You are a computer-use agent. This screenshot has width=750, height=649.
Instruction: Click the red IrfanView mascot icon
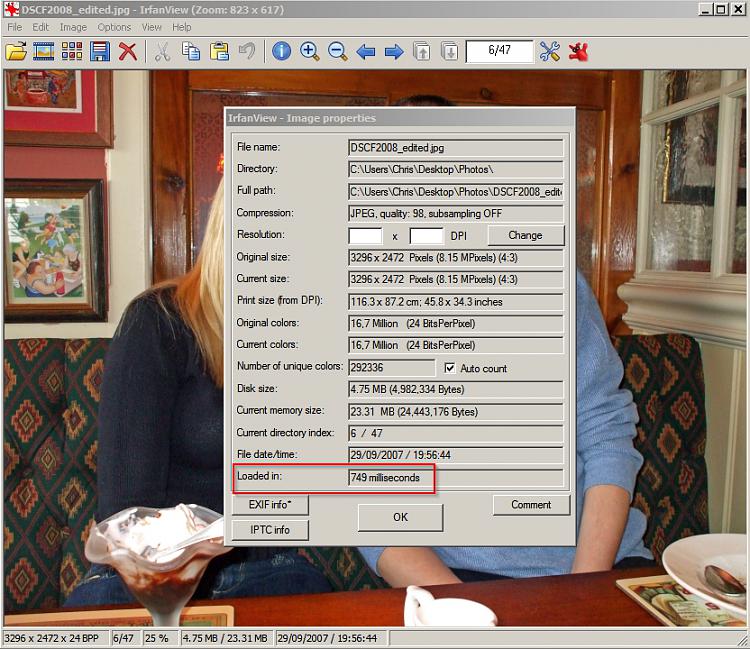(578, 51)
